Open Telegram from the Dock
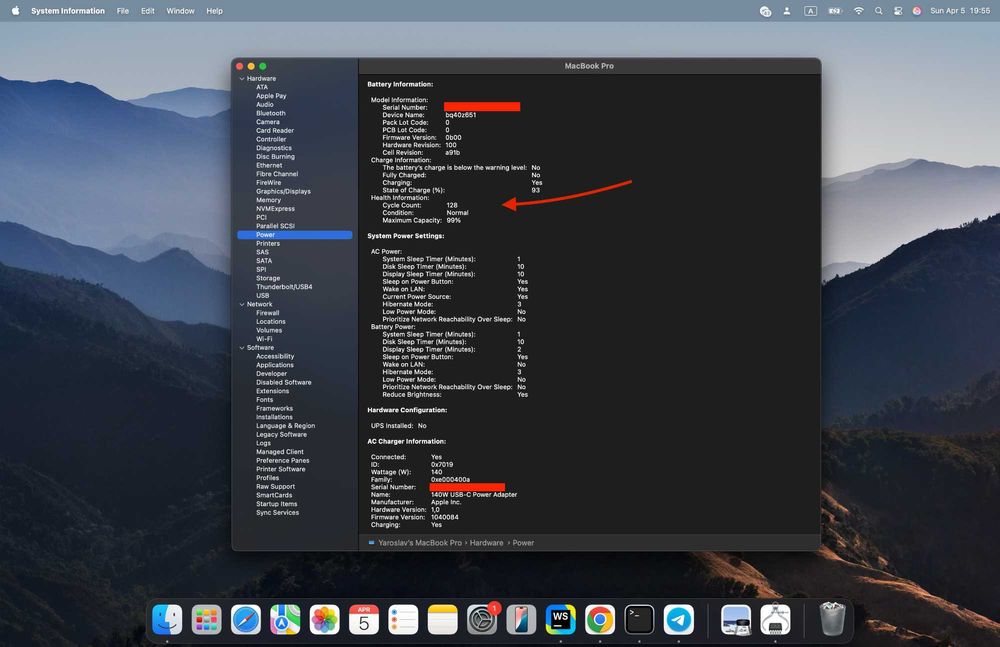This screenshot has height=647, width=1000. 679,620
